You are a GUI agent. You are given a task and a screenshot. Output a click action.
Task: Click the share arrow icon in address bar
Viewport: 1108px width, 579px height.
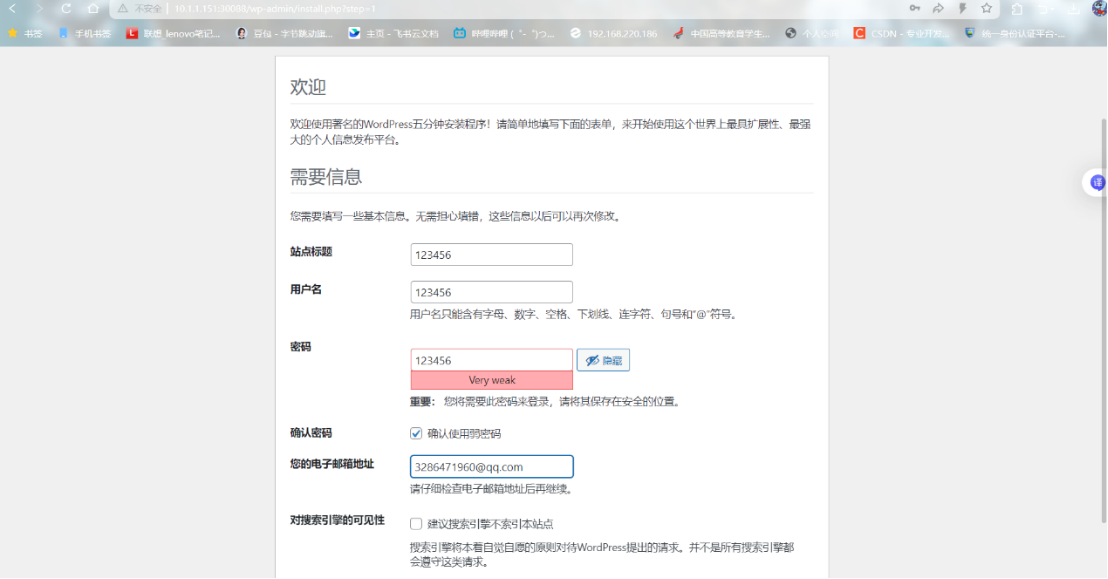938,8
